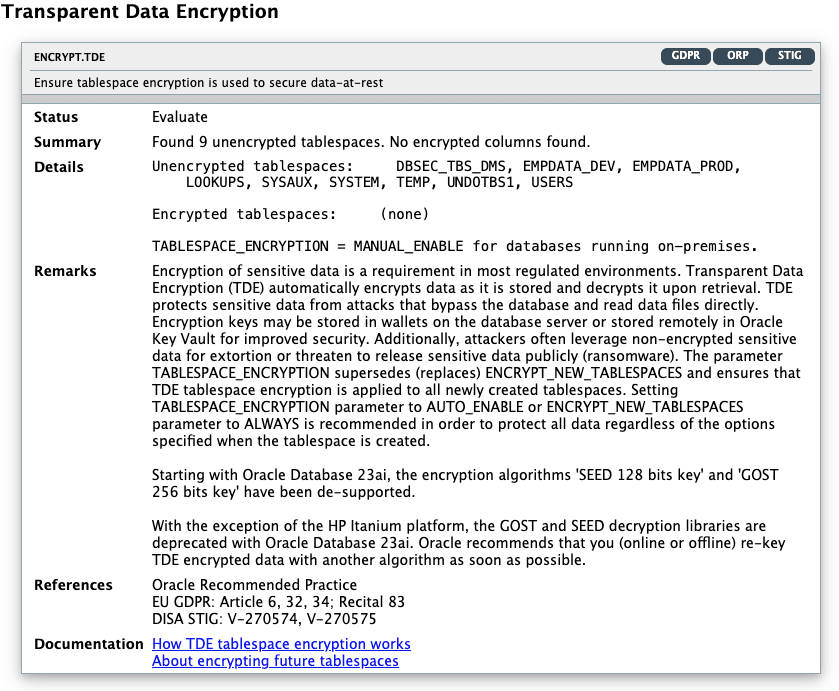
Task: Open the 'How TDE tablespace encryption works' link
Action: point(281,644)
